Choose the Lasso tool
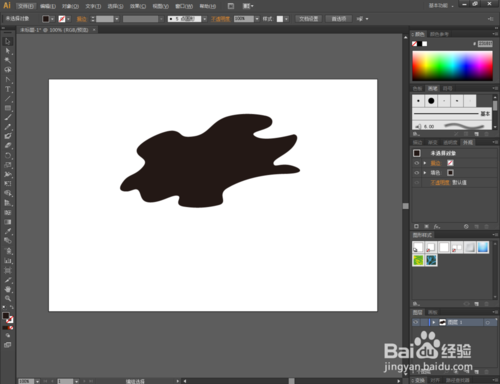The image size is (500, 384). tap(8, 70)
